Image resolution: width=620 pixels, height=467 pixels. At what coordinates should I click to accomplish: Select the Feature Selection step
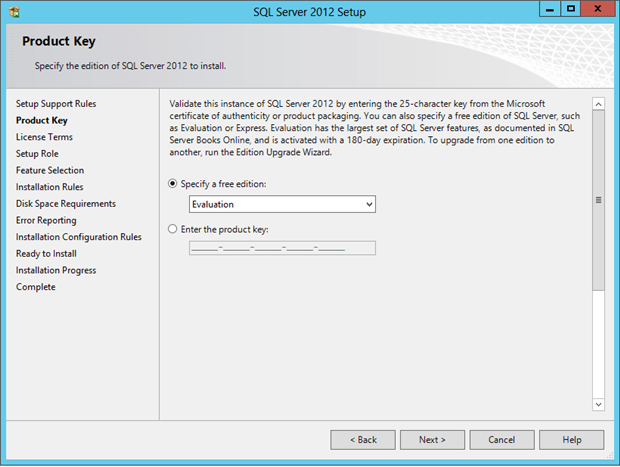coord(50,170)
